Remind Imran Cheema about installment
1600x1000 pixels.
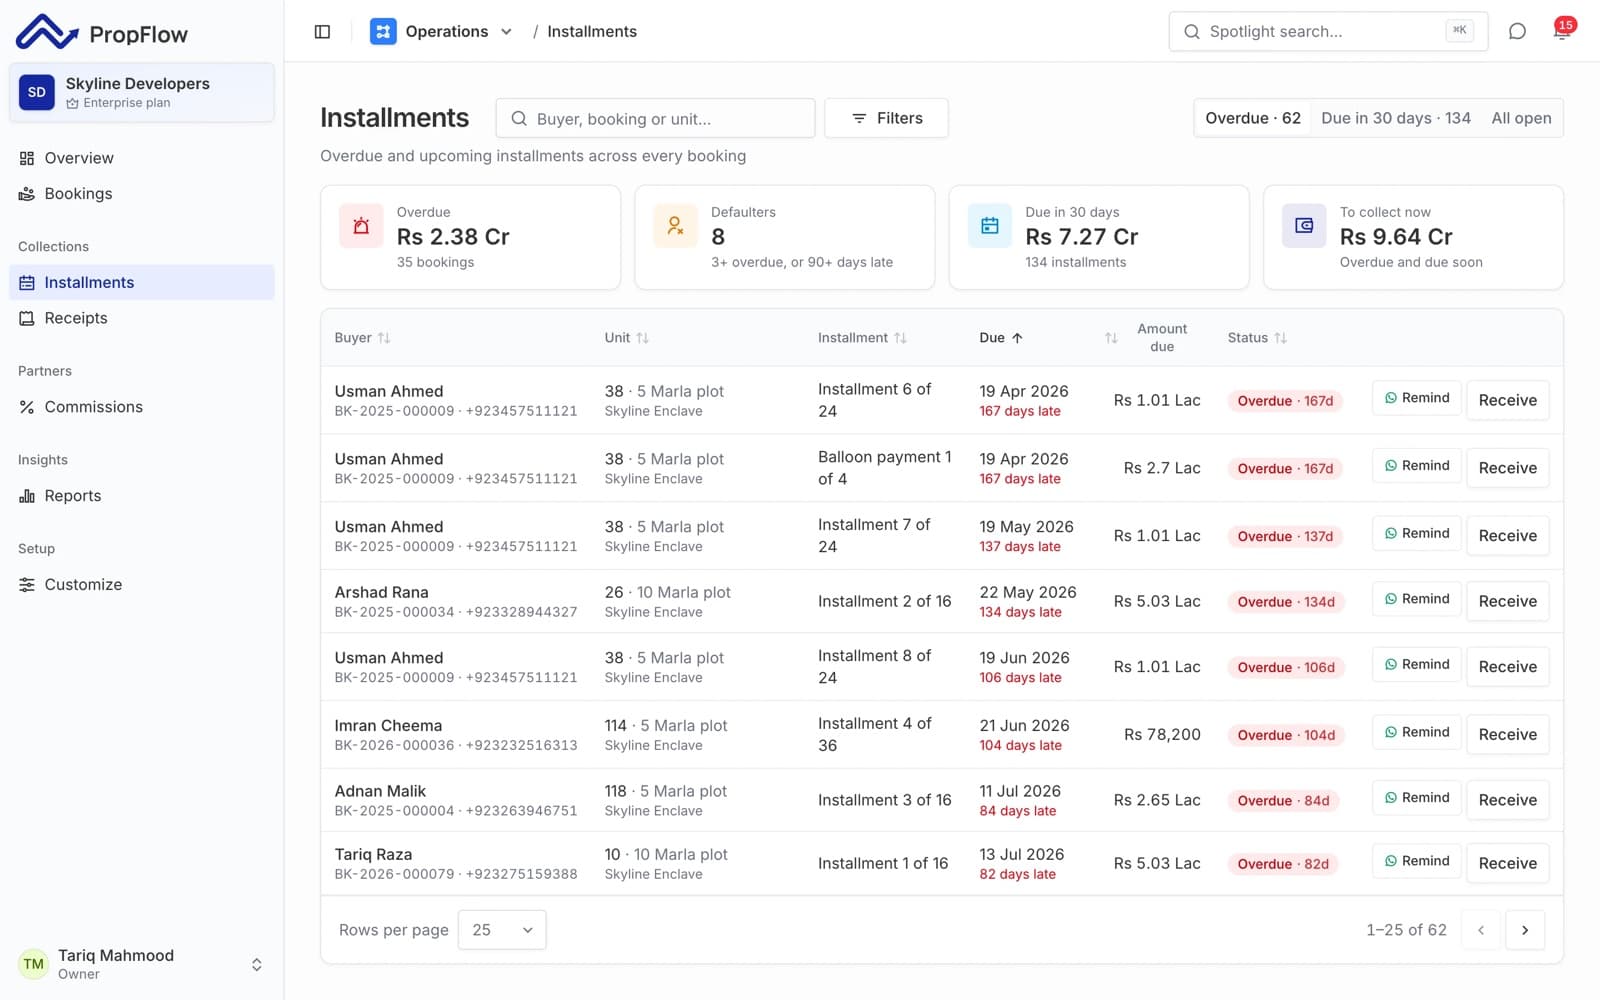point(1417,732)
